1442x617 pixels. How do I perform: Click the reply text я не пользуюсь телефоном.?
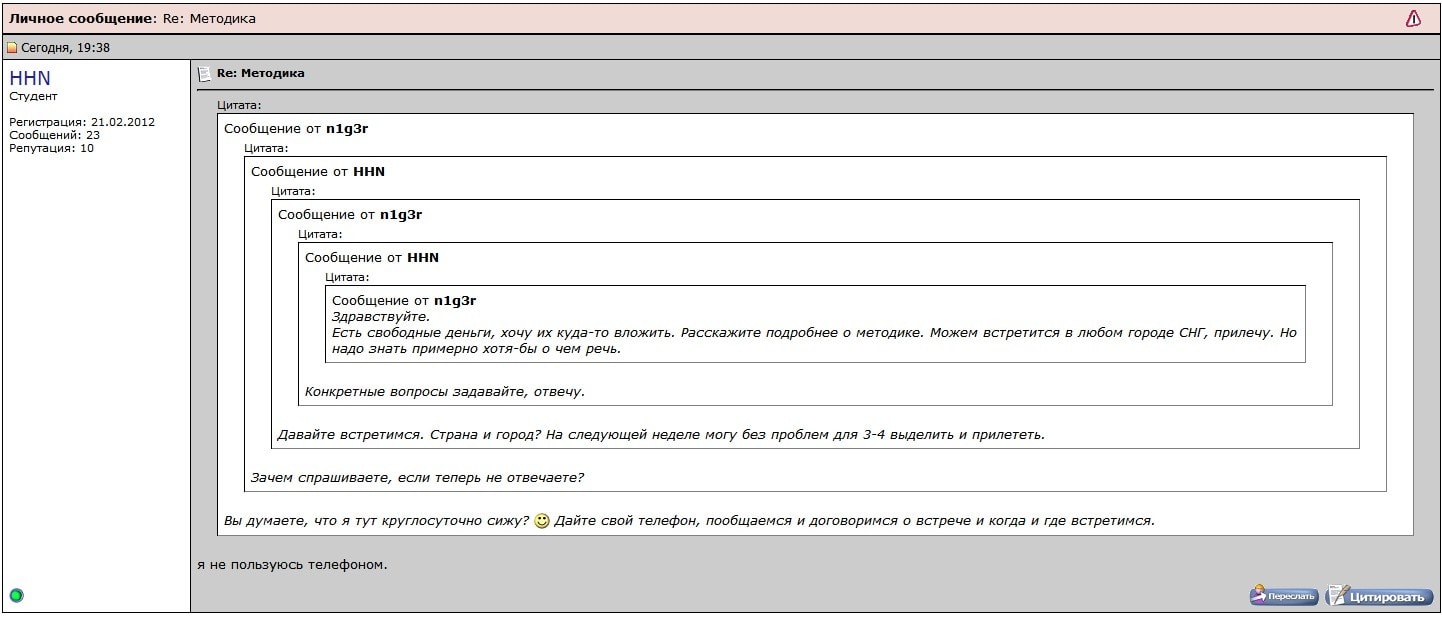[x=292, y=565]
